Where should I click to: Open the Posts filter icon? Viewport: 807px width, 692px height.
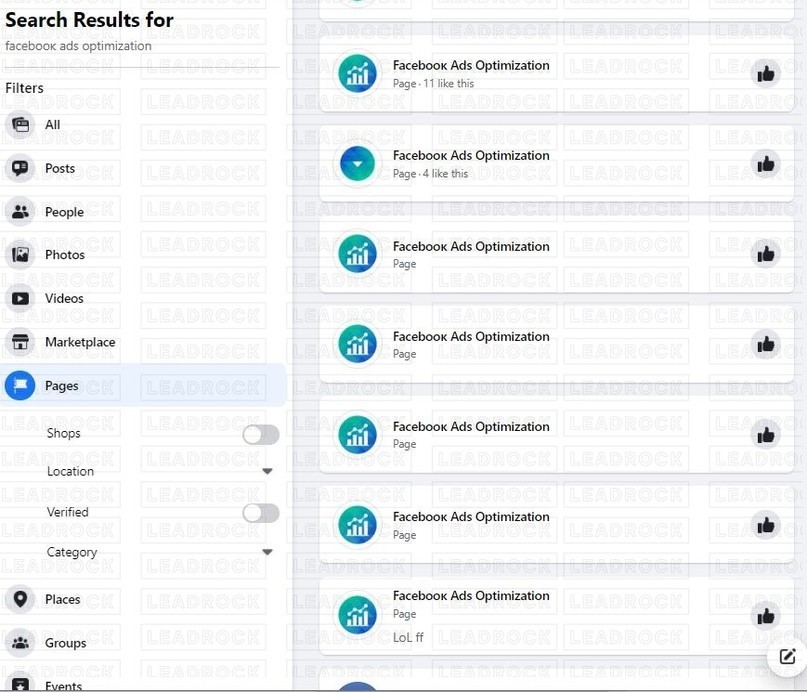pyautogui.click(x=20, y=168)
